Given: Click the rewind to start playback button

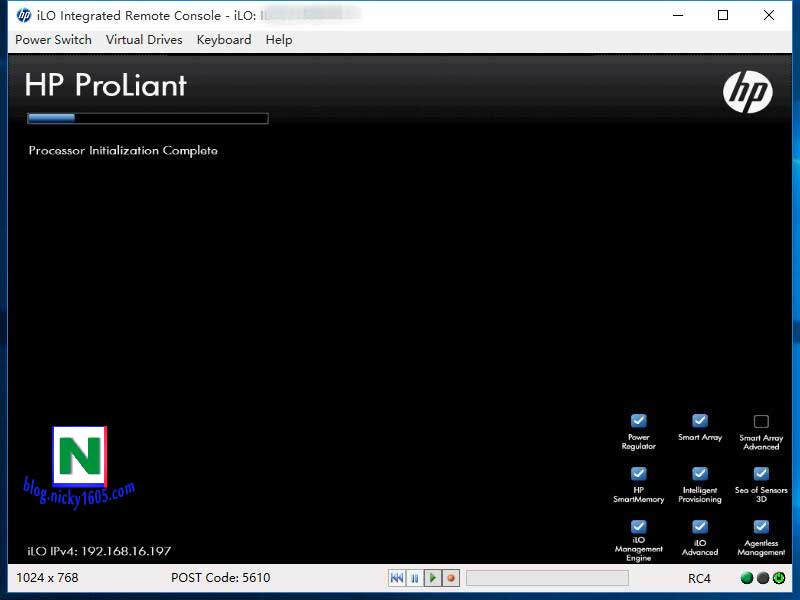Looking at the screenshot, I should [x=396, y=578].
